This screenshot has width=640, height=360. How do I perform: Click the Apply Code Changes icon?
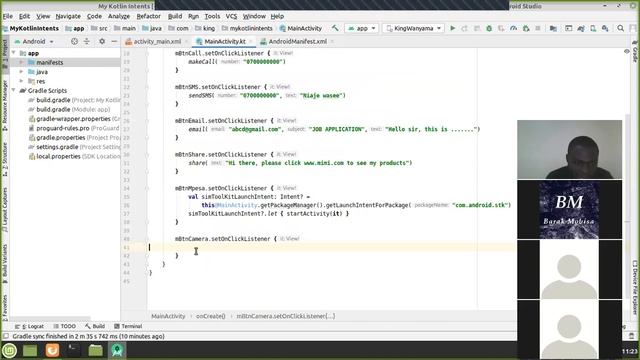(477, 28)
